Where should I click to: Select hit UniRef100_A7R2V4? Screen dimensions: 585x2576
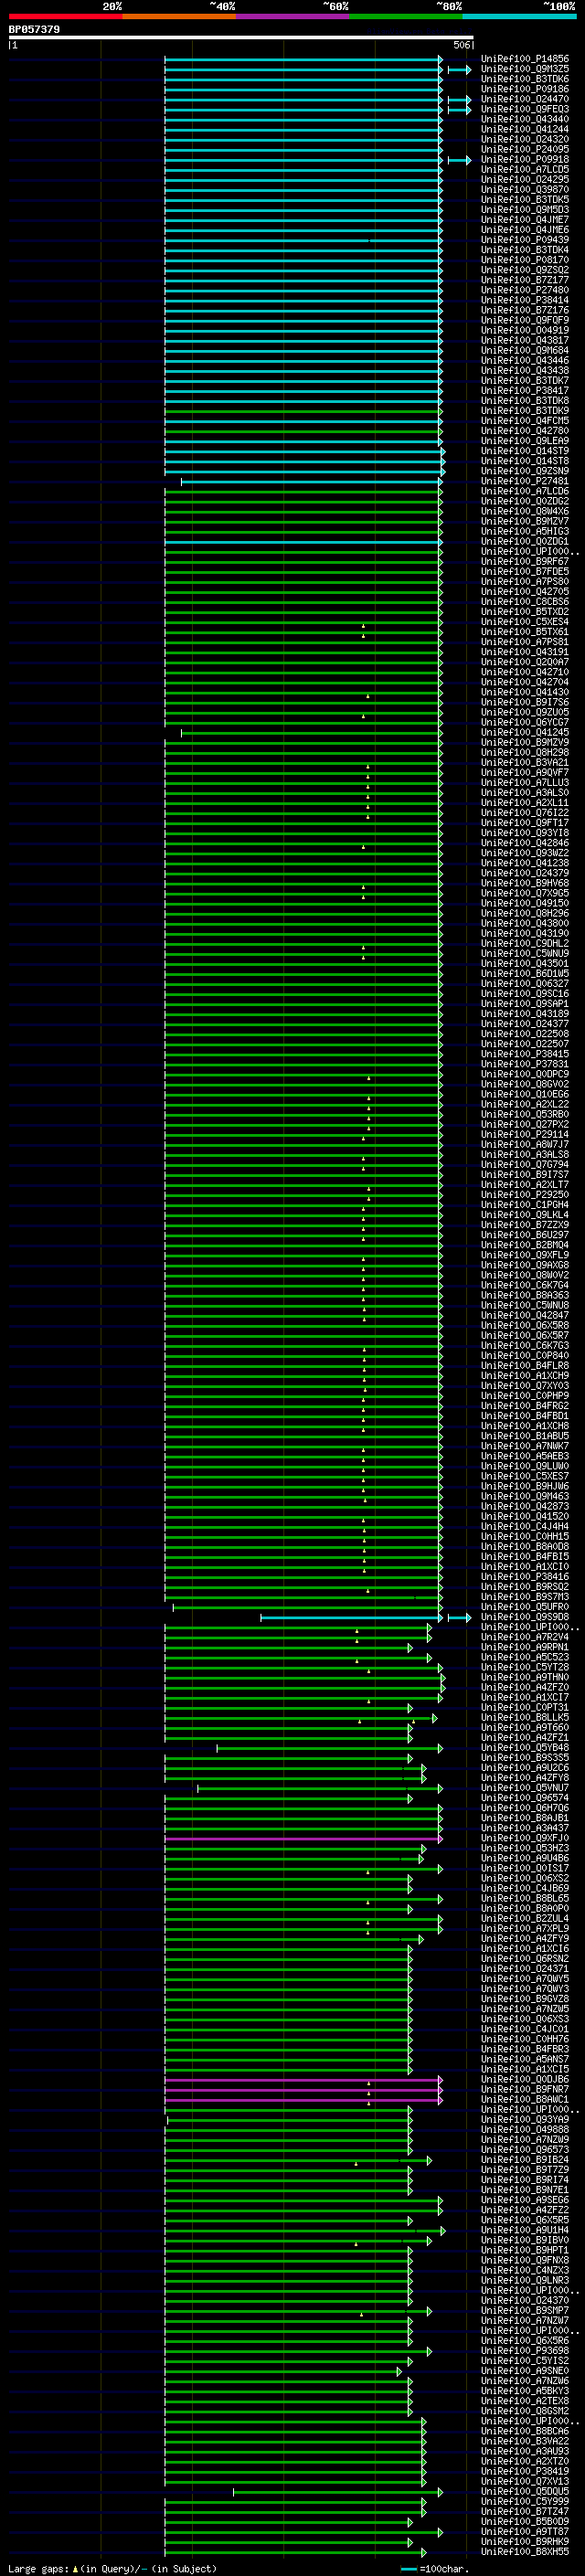(524, 1637)
